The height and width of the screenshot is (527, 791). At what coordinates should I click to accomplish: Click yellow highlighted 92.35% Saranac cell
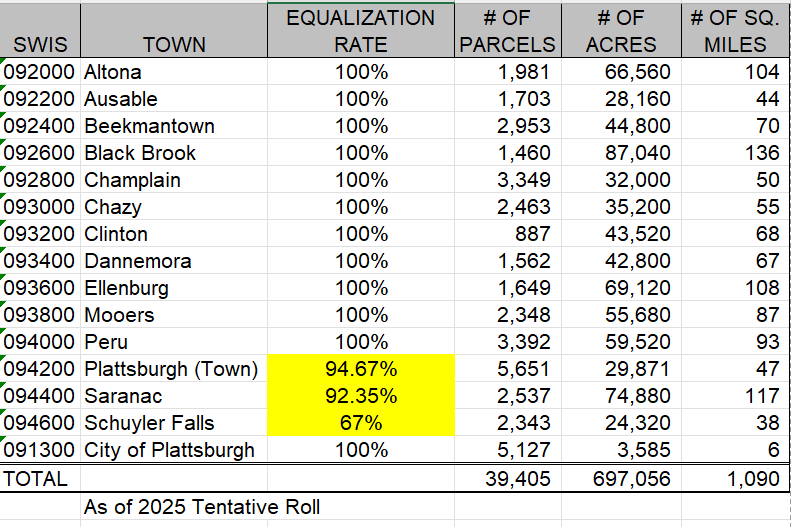(x=361, y=397)
